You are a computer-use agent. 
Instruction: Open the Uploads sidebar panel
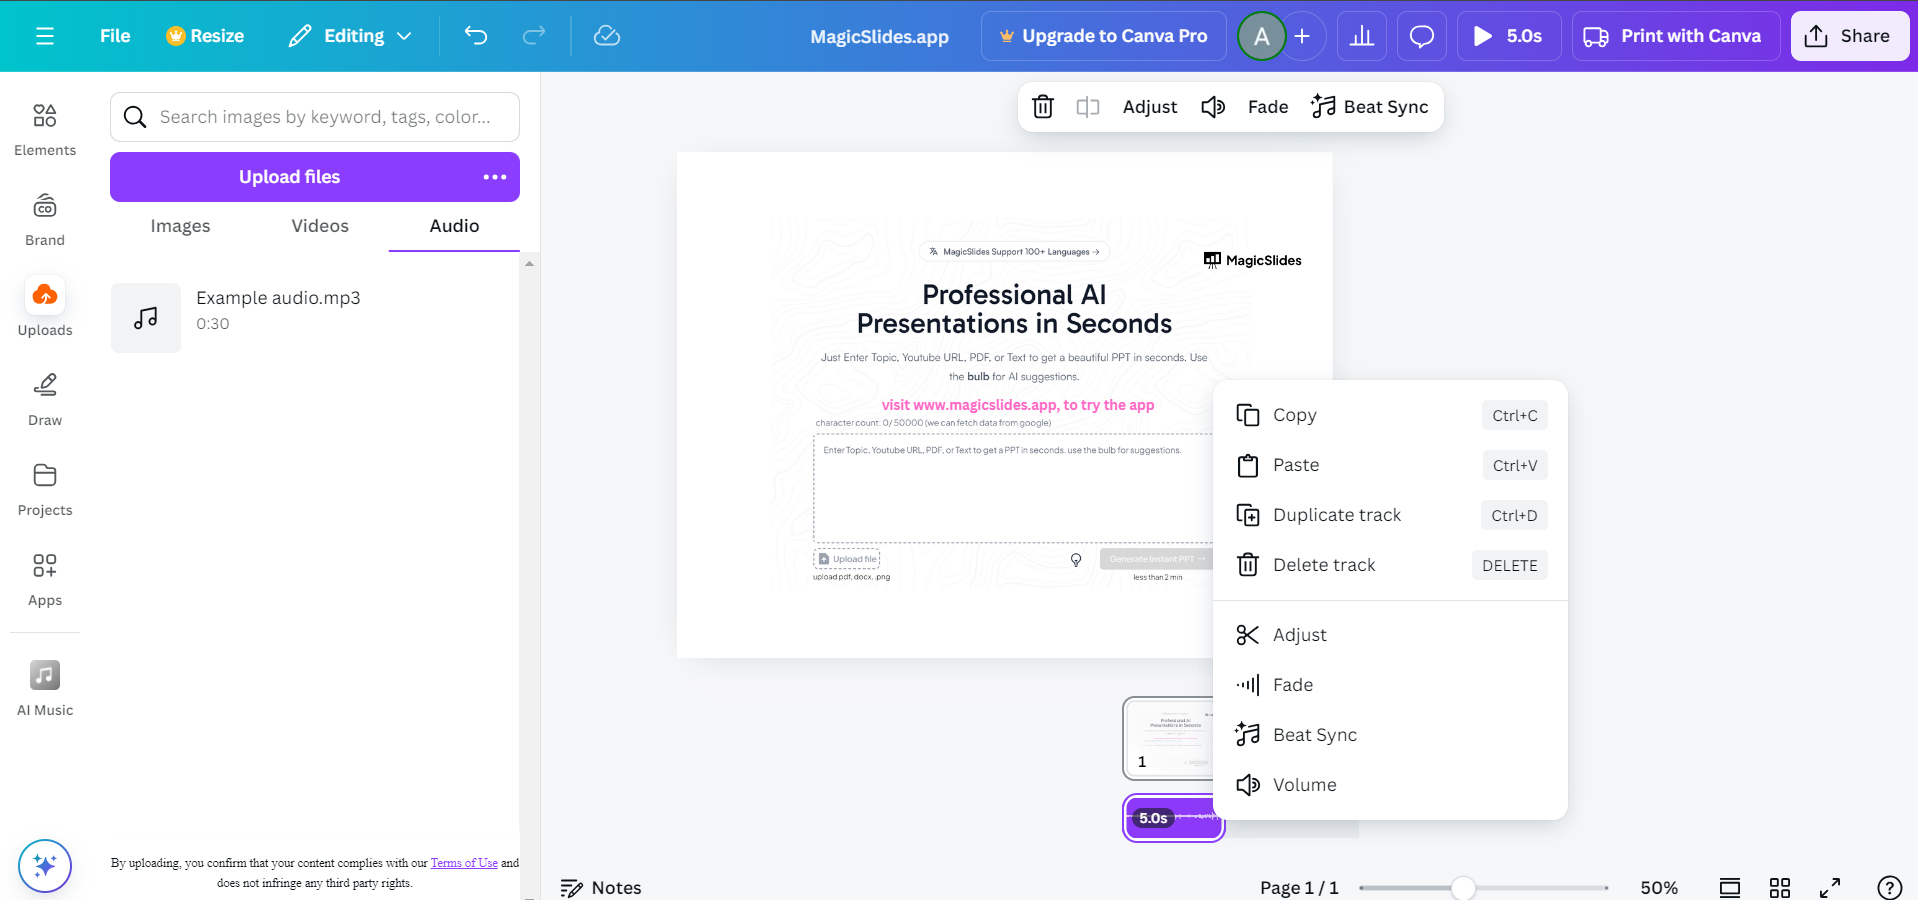click(45, 308)
